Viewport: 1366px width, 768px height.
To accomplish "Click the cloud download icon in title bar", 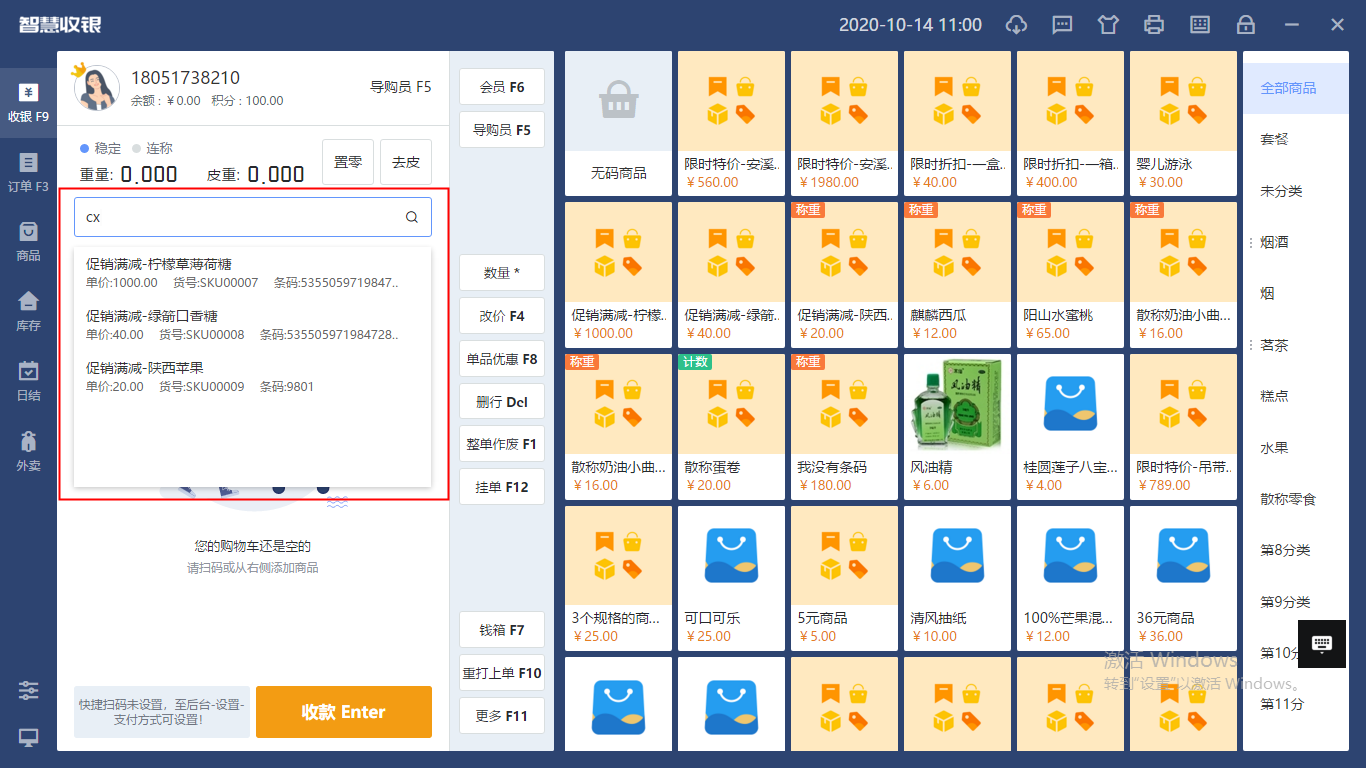I will [x=1016, y=25].
